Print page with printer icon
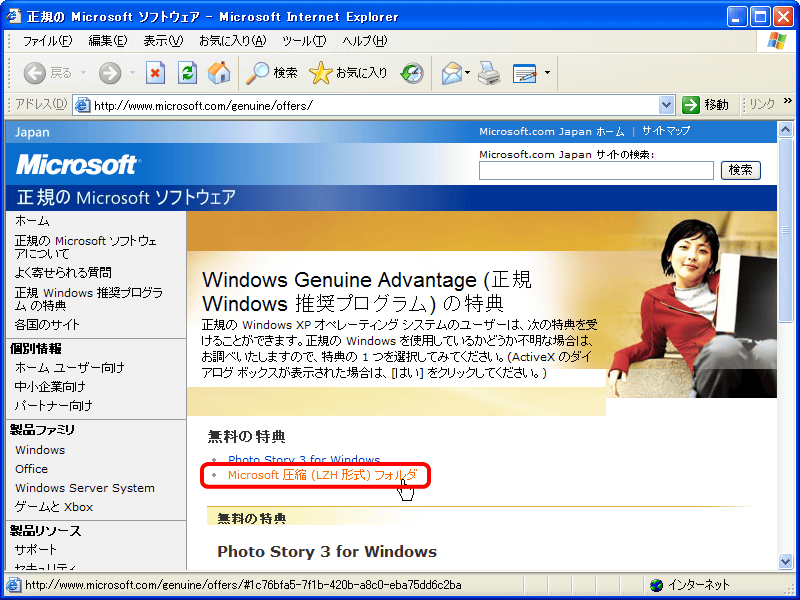Viewport: 800px width, 600px height. (x=489, y=73)
